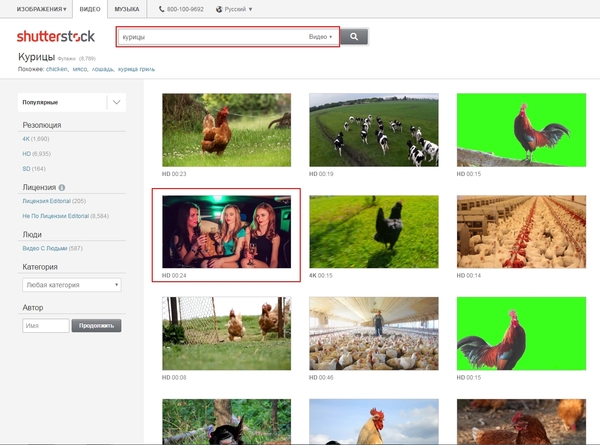Click the magnifier search button
The image size is (600, 445).
[354, 37]
